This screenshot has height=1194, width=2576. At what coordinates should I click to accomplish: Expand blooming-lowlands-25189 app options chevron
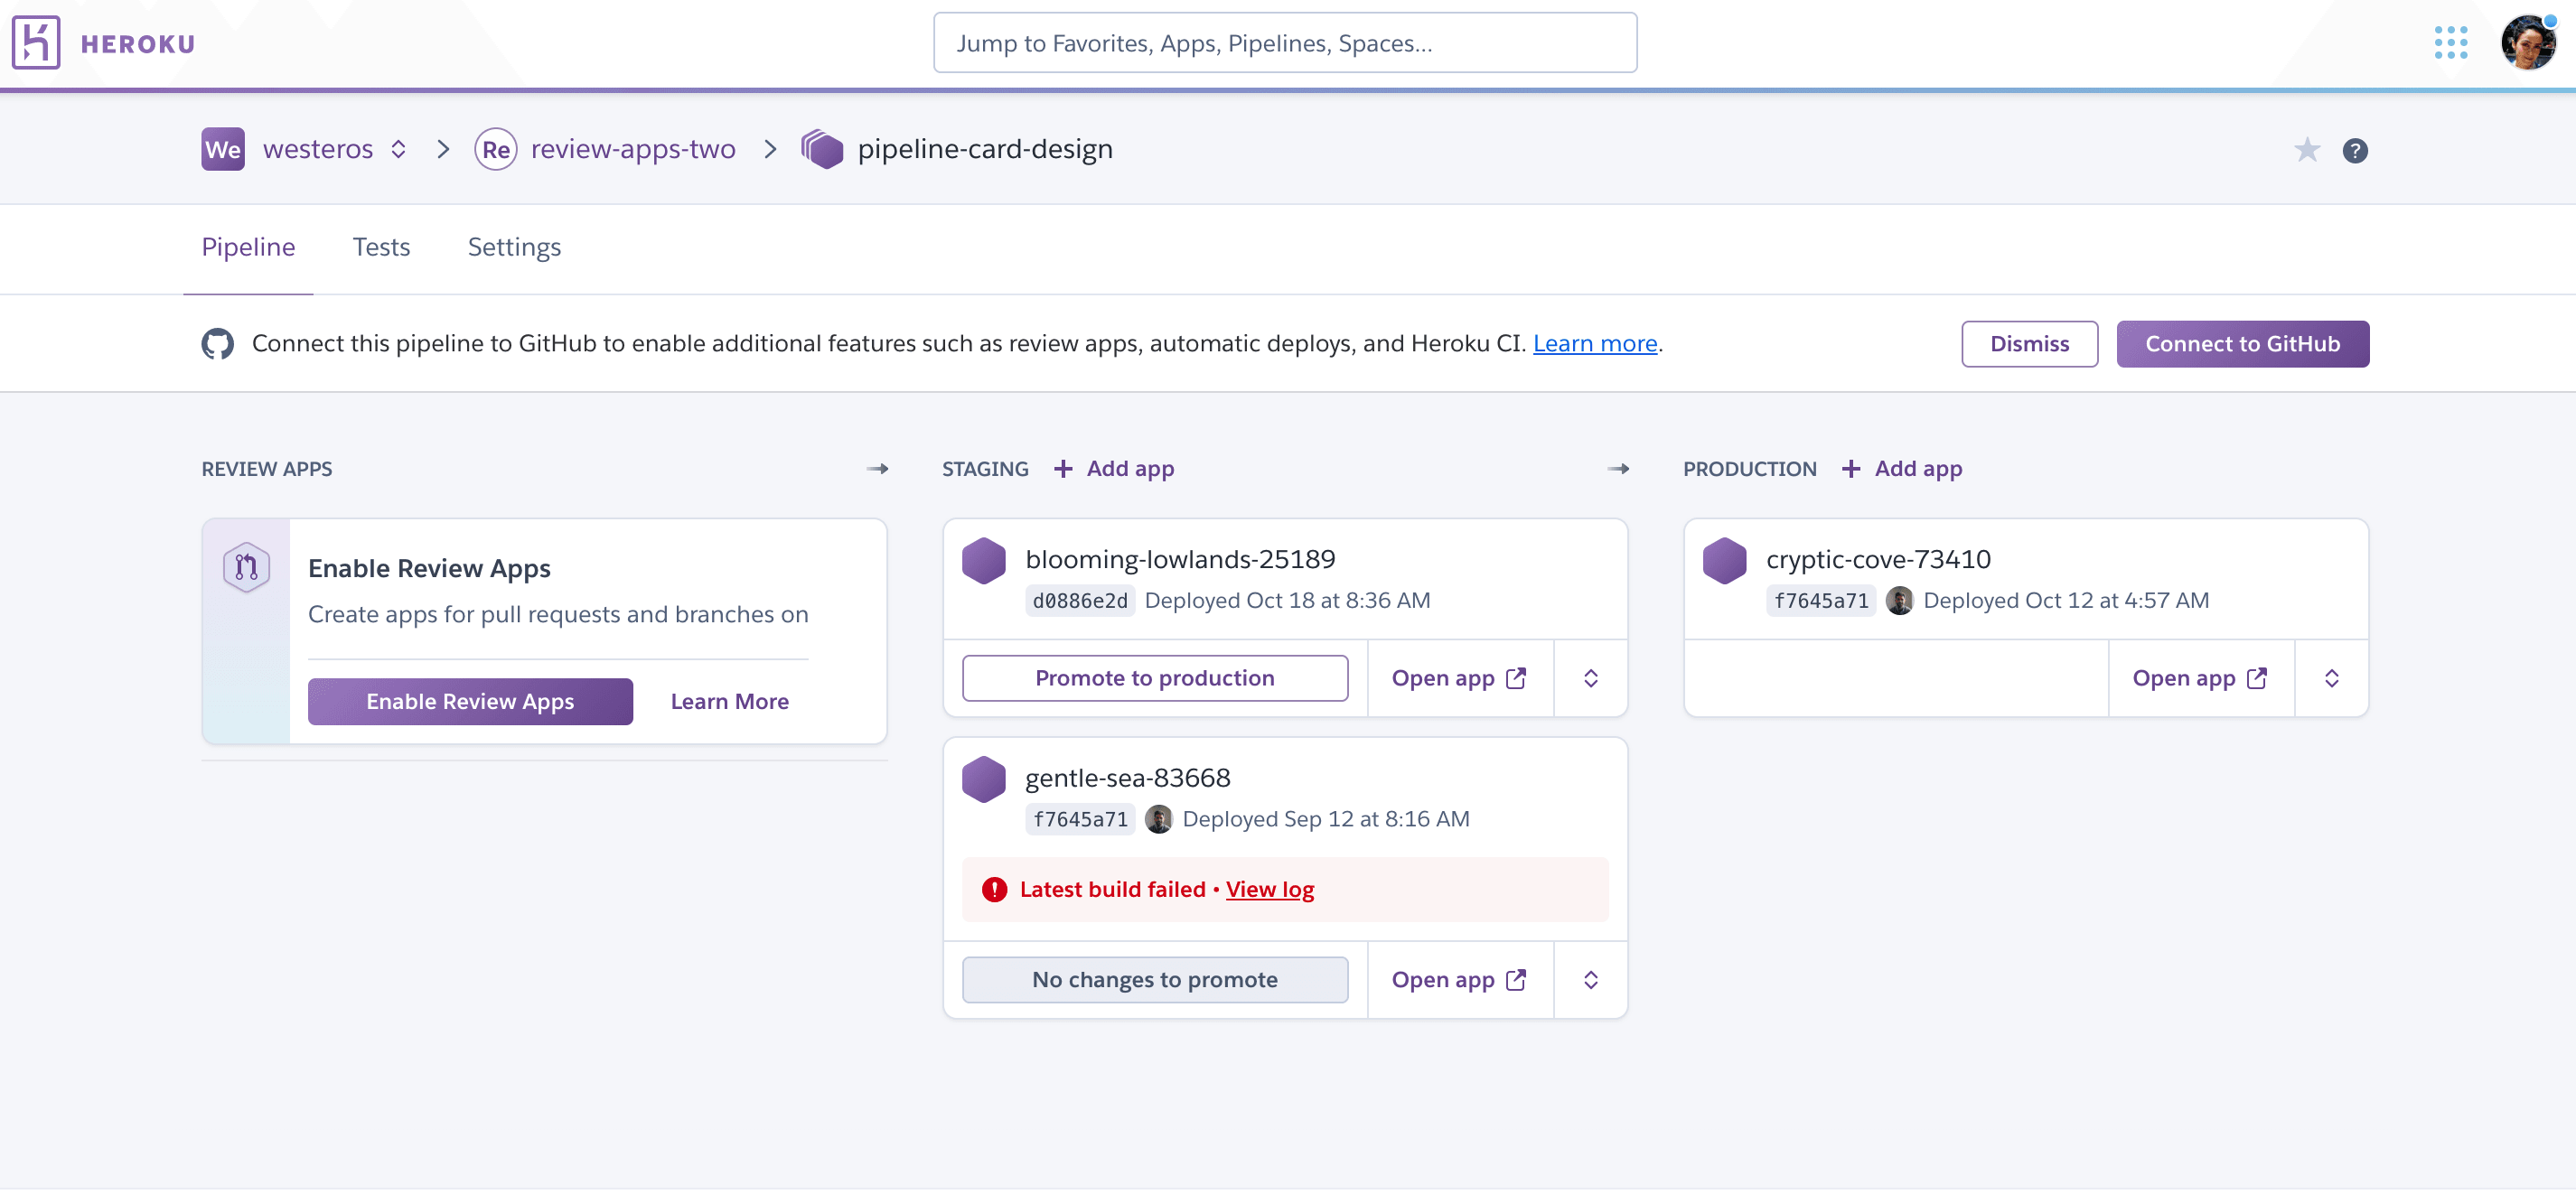1588,676
